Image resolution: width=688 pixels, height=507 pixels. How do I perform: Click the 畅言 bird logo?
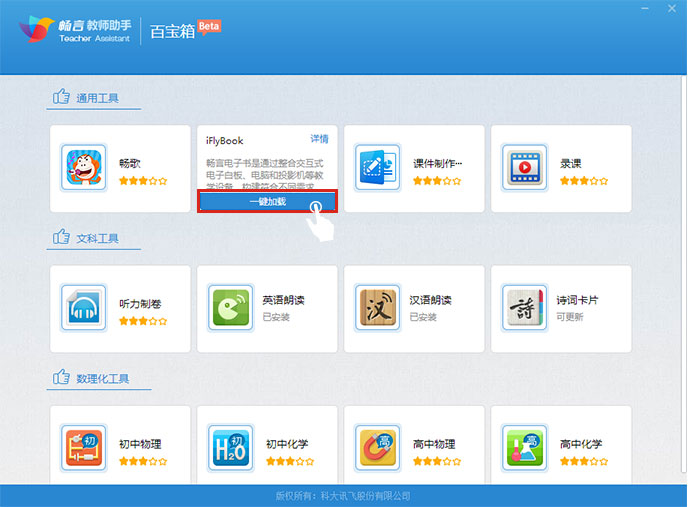click(36, 29)
